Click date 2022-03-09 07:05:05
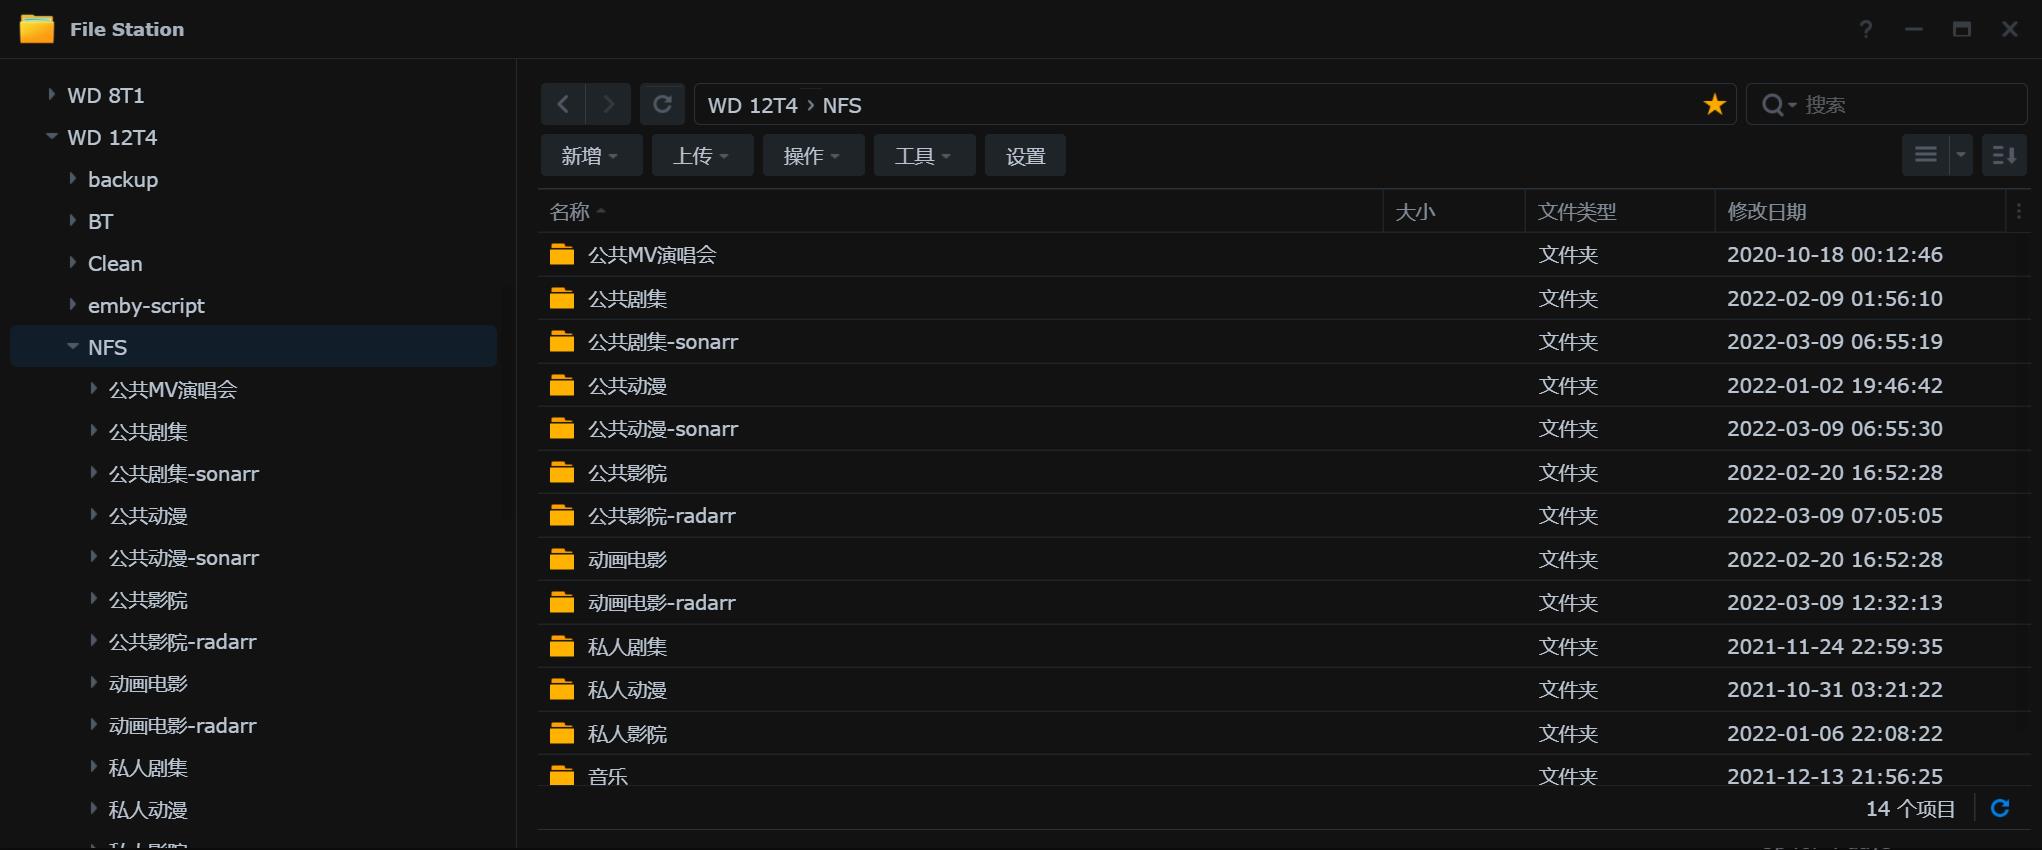Screen dimensions: 2042x850 (x=1834, y=515)
